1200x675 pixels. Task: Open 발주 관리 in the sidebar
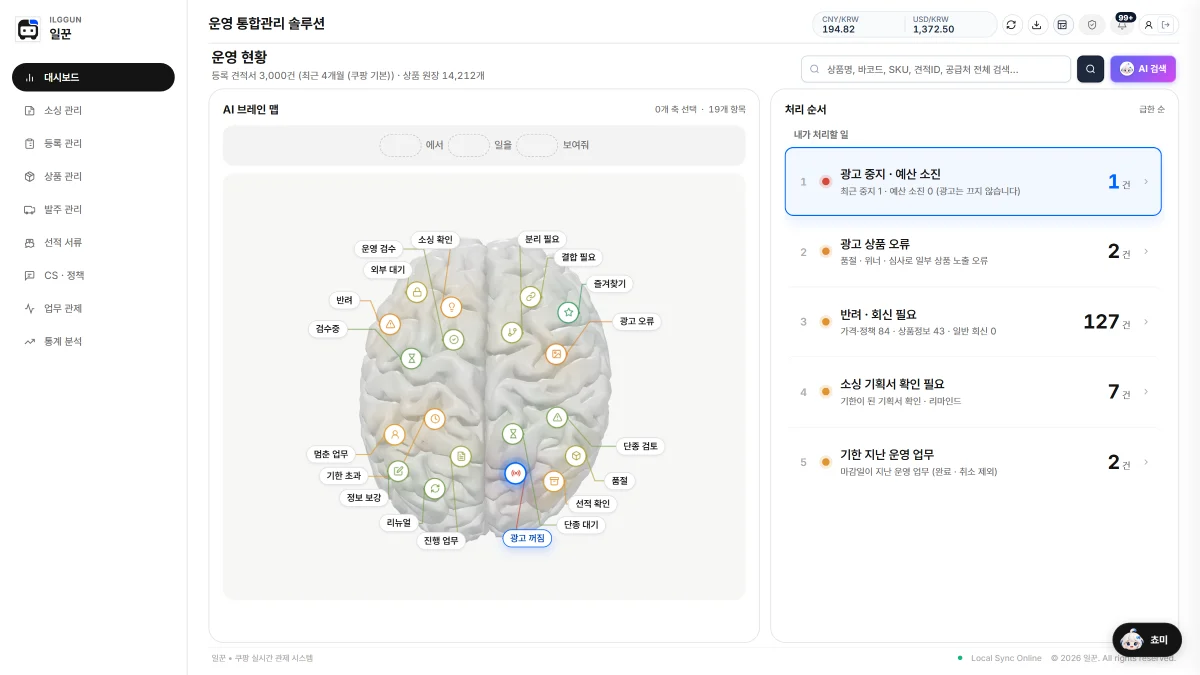[x=93, y=209]
